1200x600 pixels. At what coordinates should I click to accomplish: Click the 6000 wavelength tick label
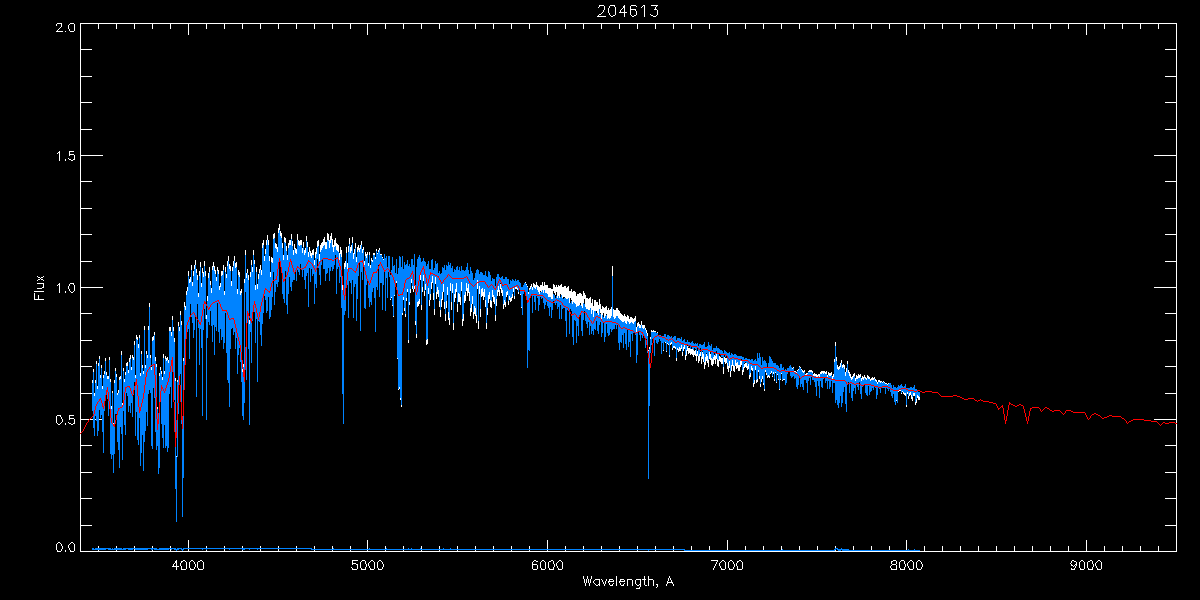tap(547, 564)
